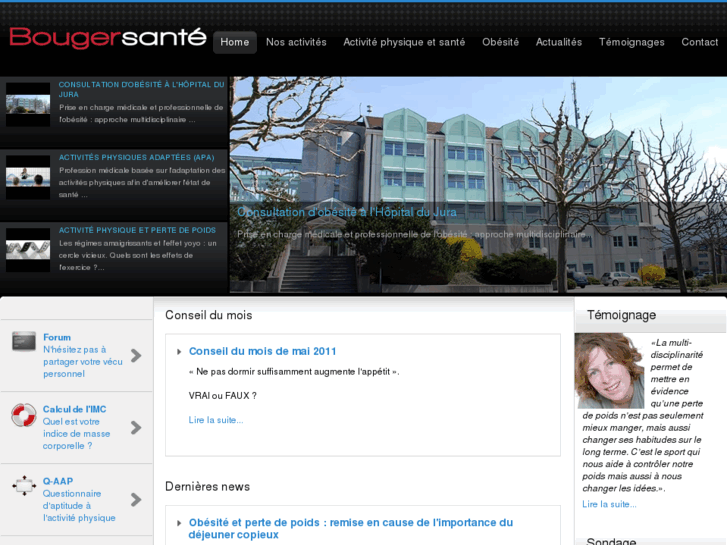The image size is (727, 545).
Task: Go to Activité physique et santé
Action: [404, 42]
